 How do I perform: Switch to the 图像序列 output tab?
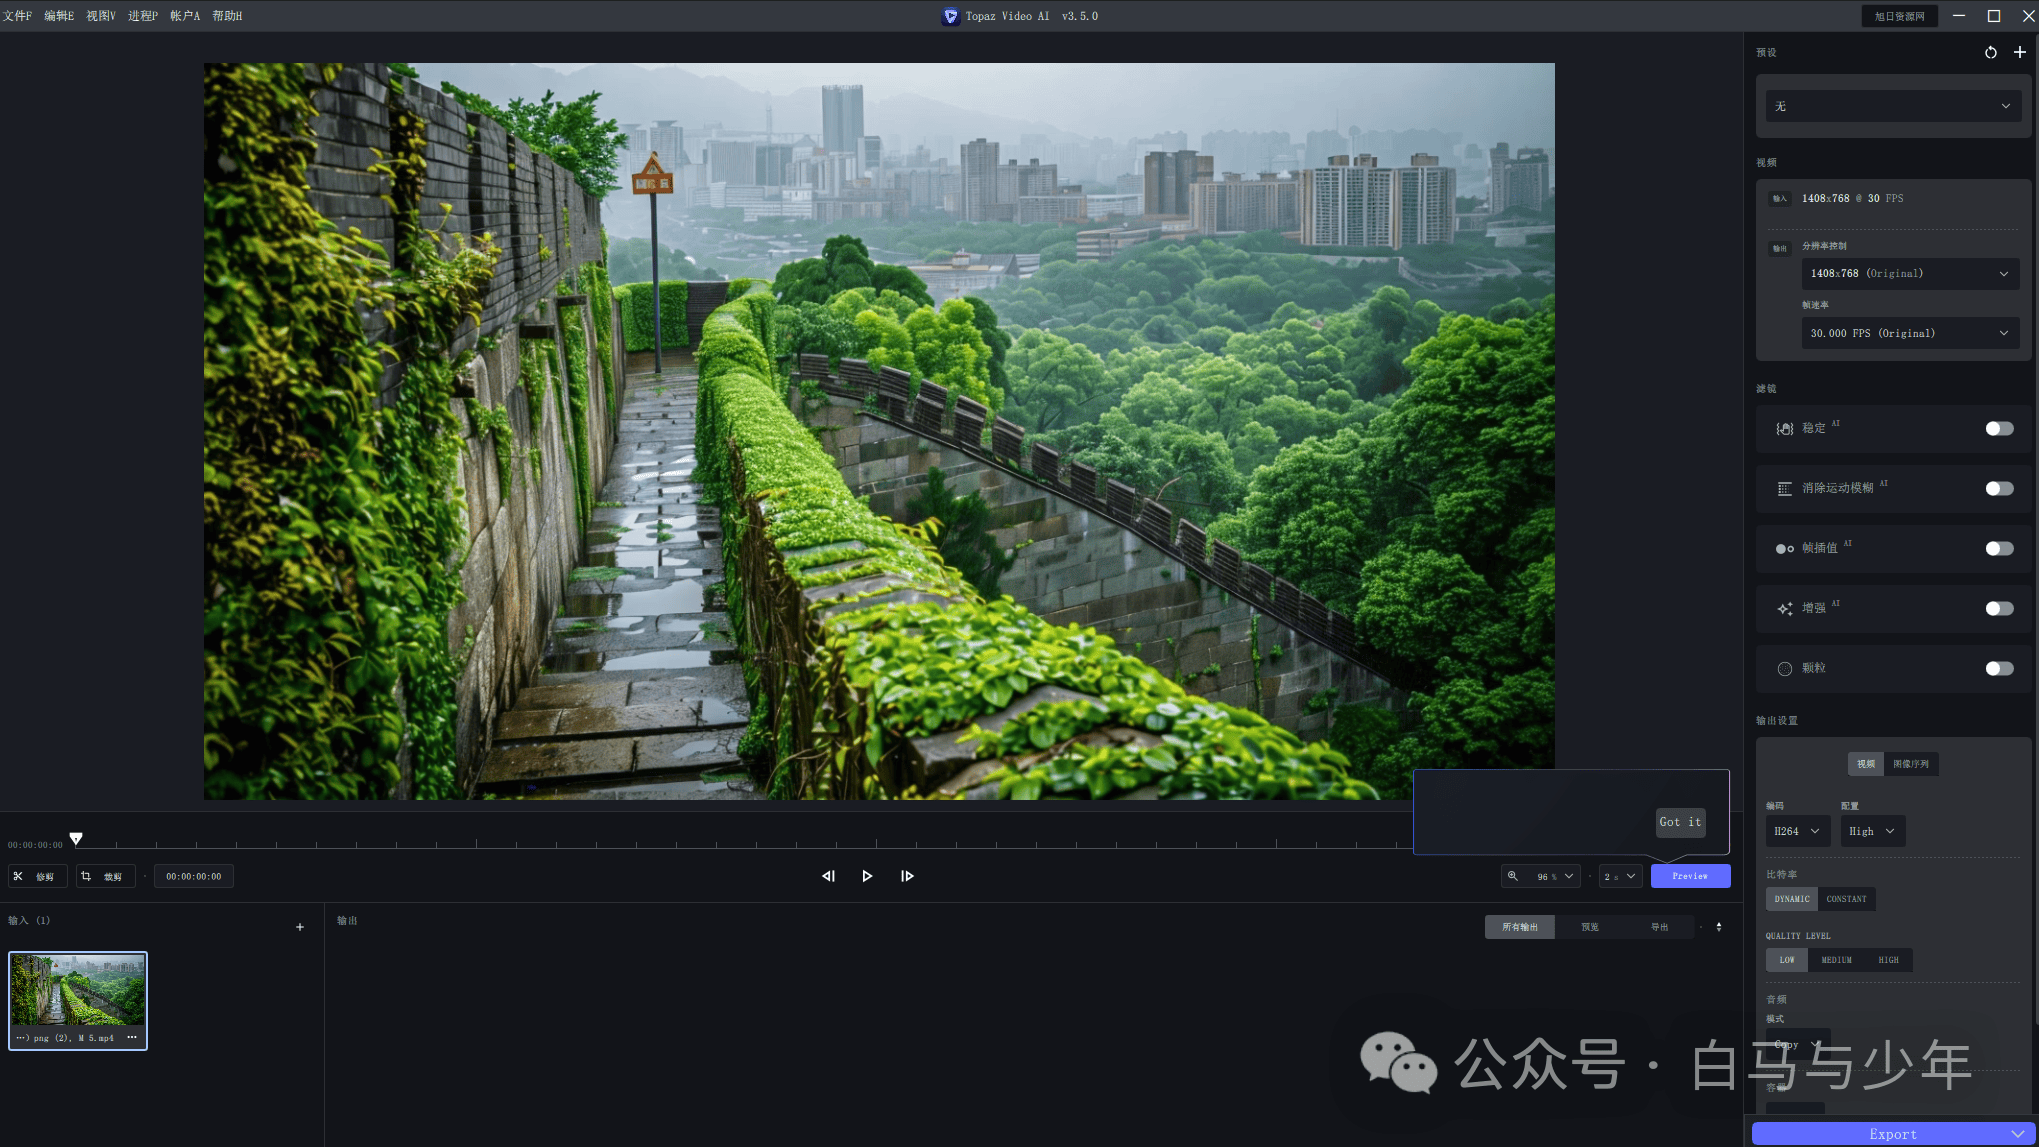tap(1910, 764)
